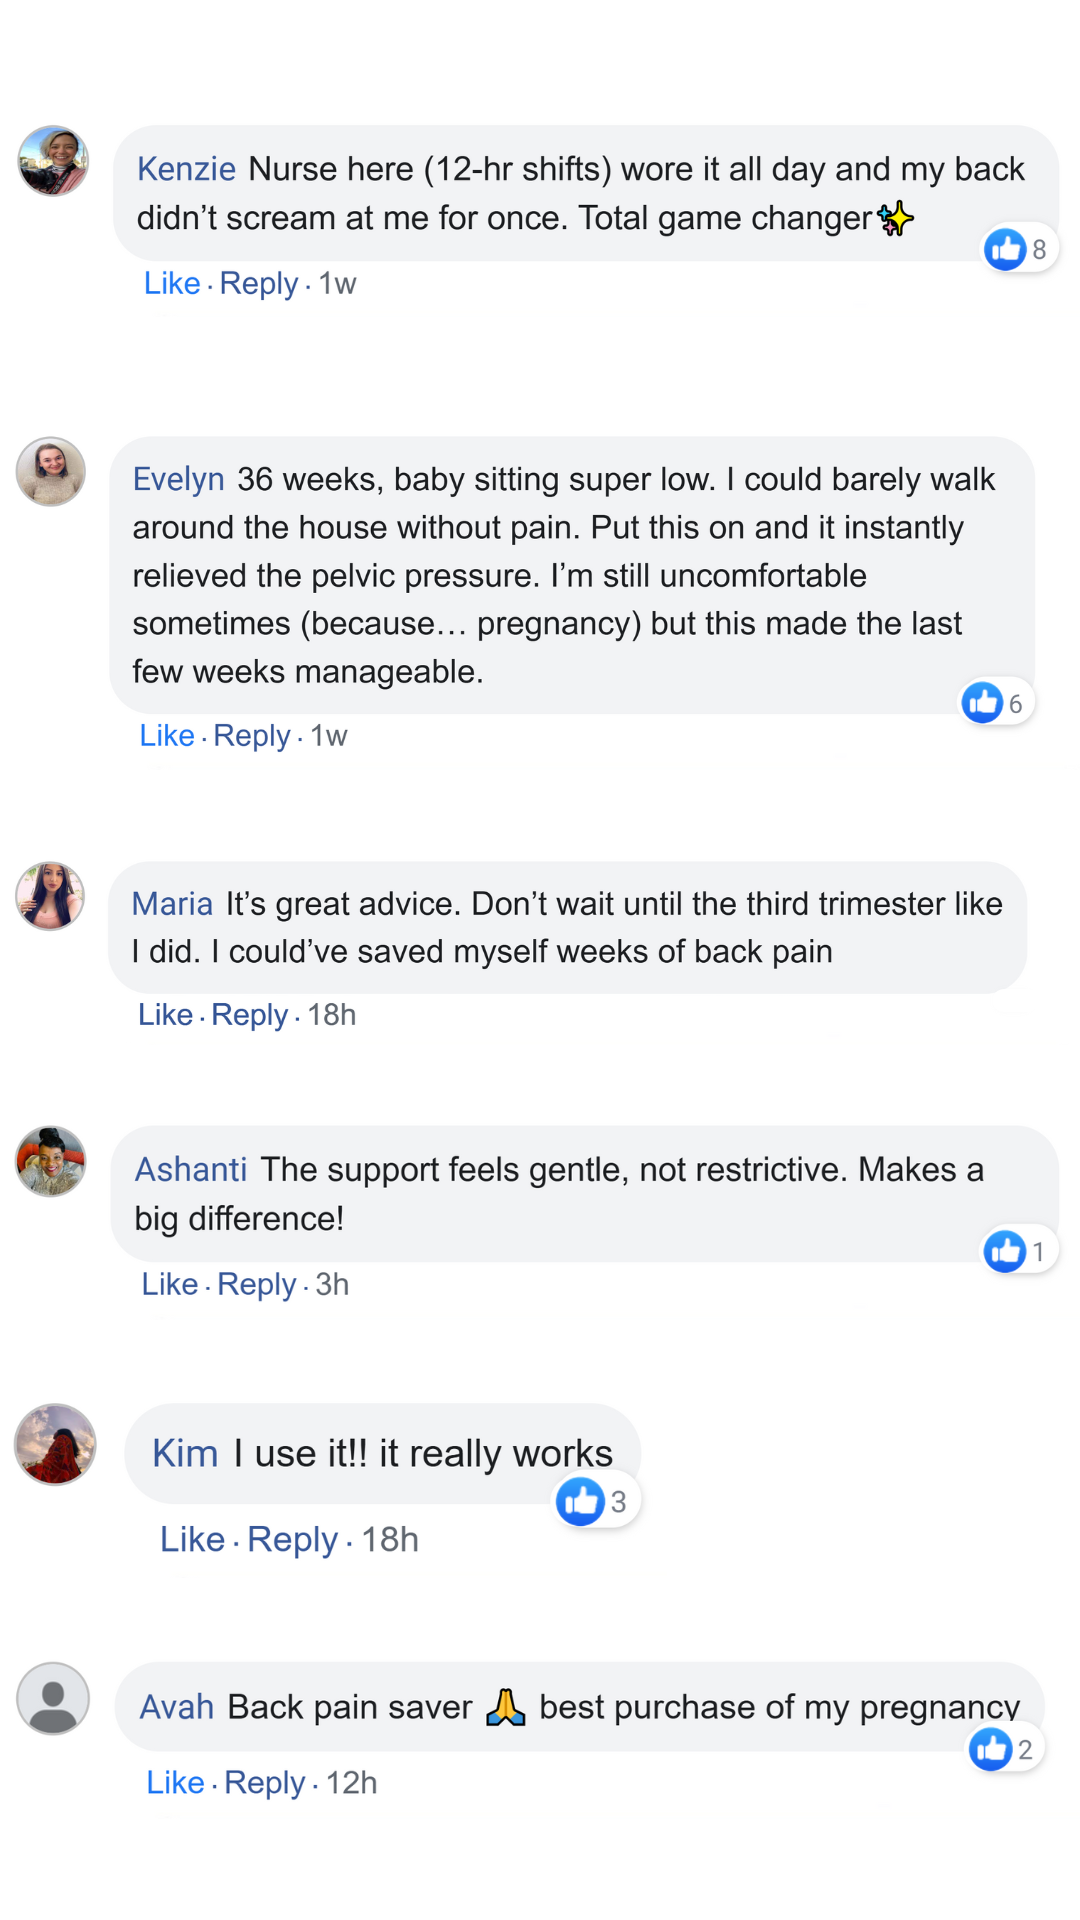Image resolution: width=1080 pixels, height=1920 pixels.
Task: Open Maria's profile picture
Action: point(50,896)
